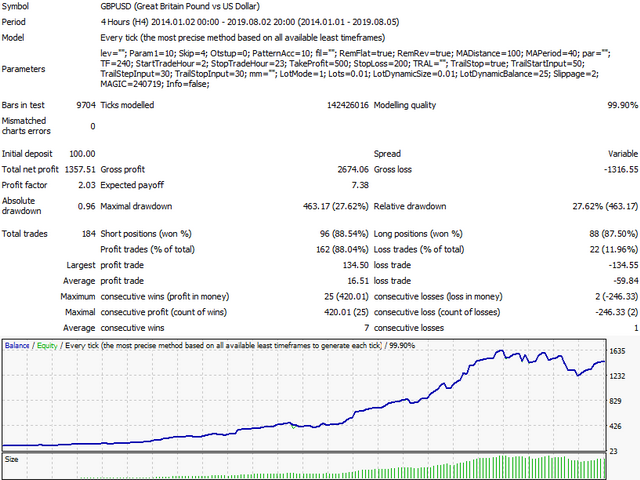Click the Profit trades value 162 (88.04%)

(342, 249)
